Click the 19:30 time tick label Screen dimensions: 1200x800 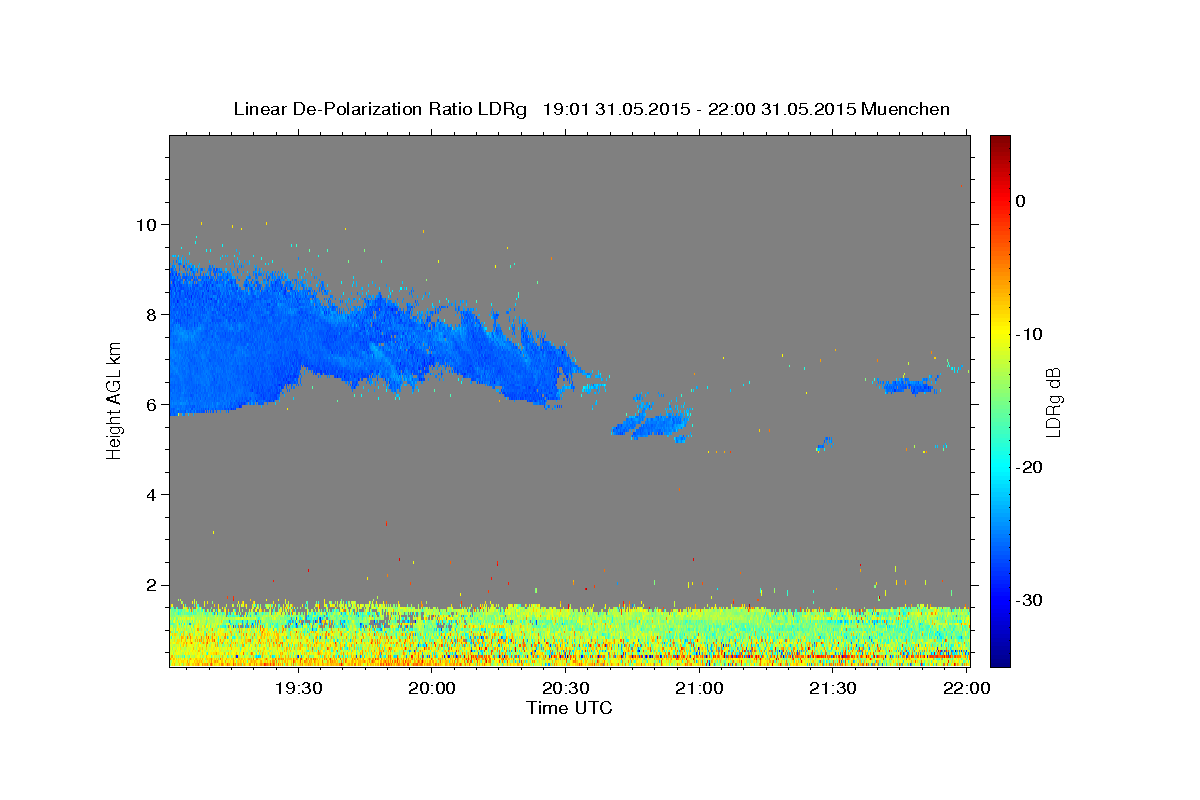coord(298,688)
